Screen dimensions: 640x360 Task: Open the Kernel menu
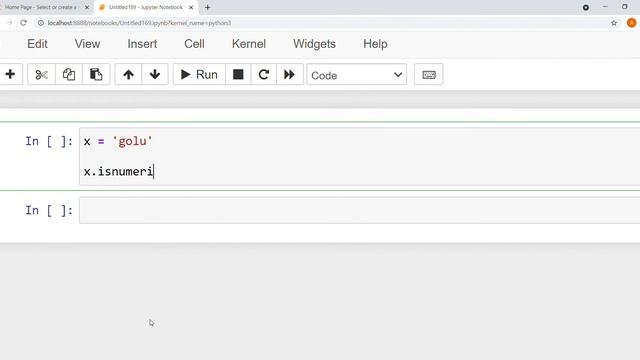coord(249,44)
